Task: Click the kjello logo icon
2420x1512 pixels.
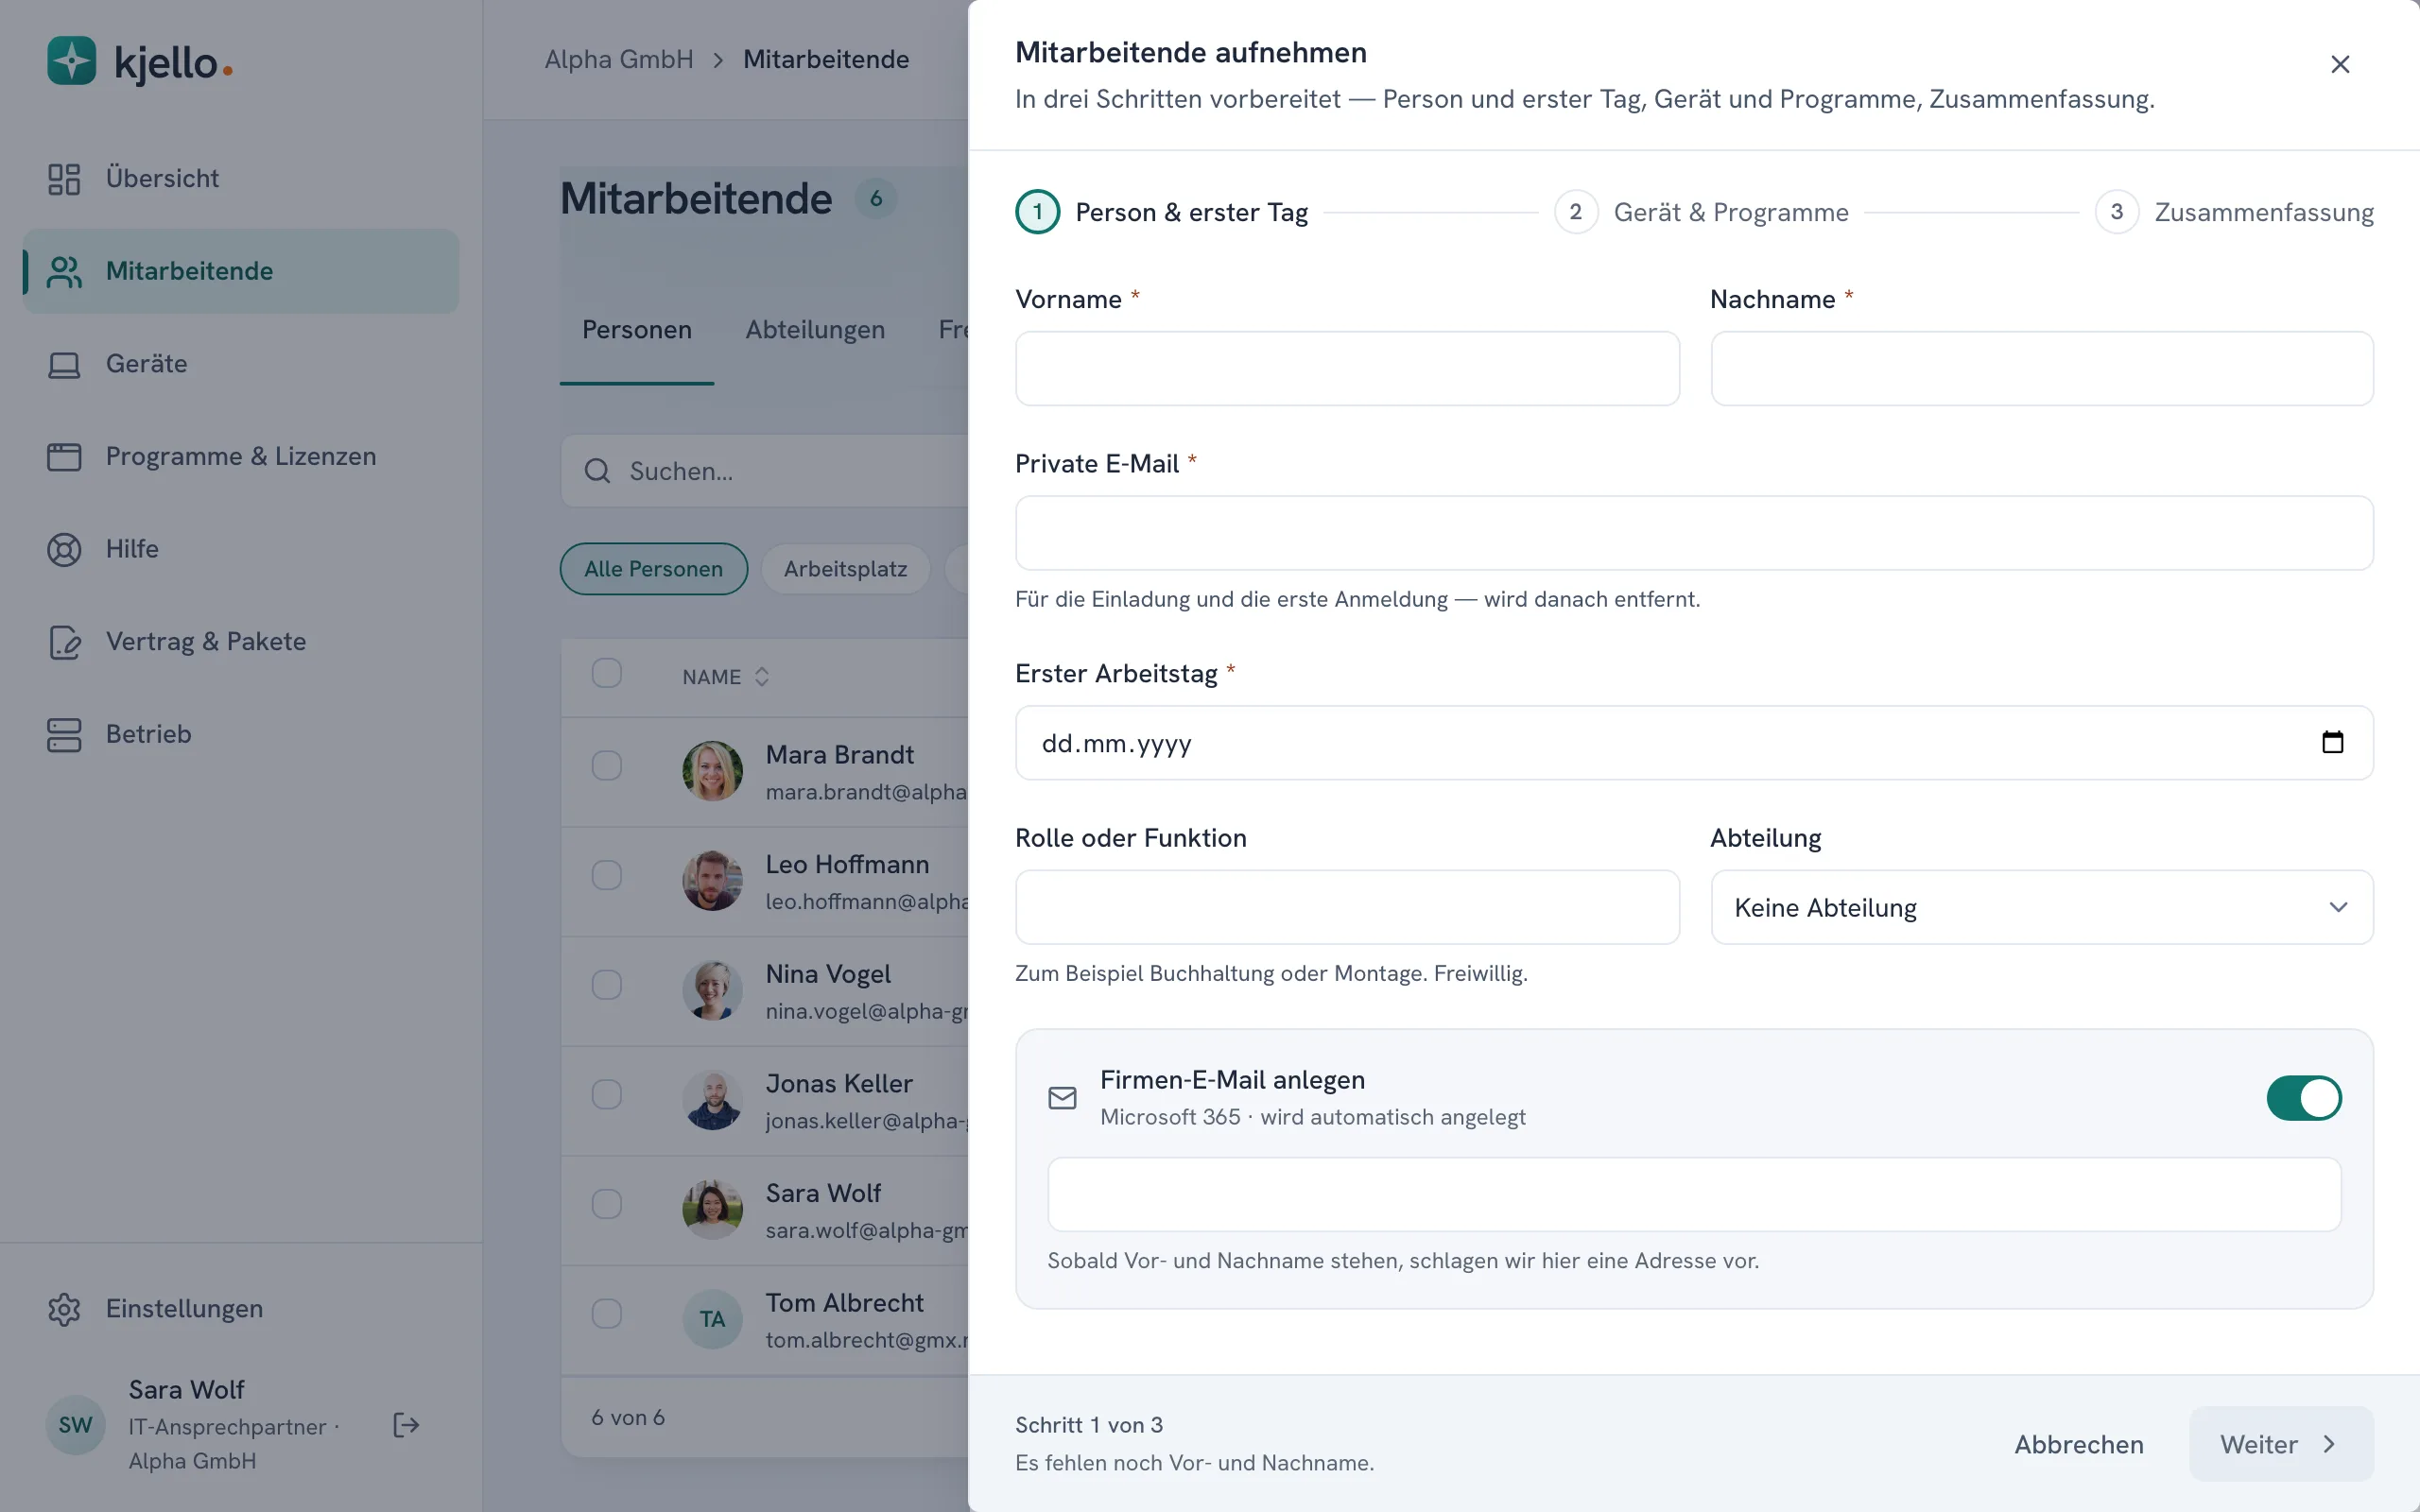Action: (x=72, y=61)
